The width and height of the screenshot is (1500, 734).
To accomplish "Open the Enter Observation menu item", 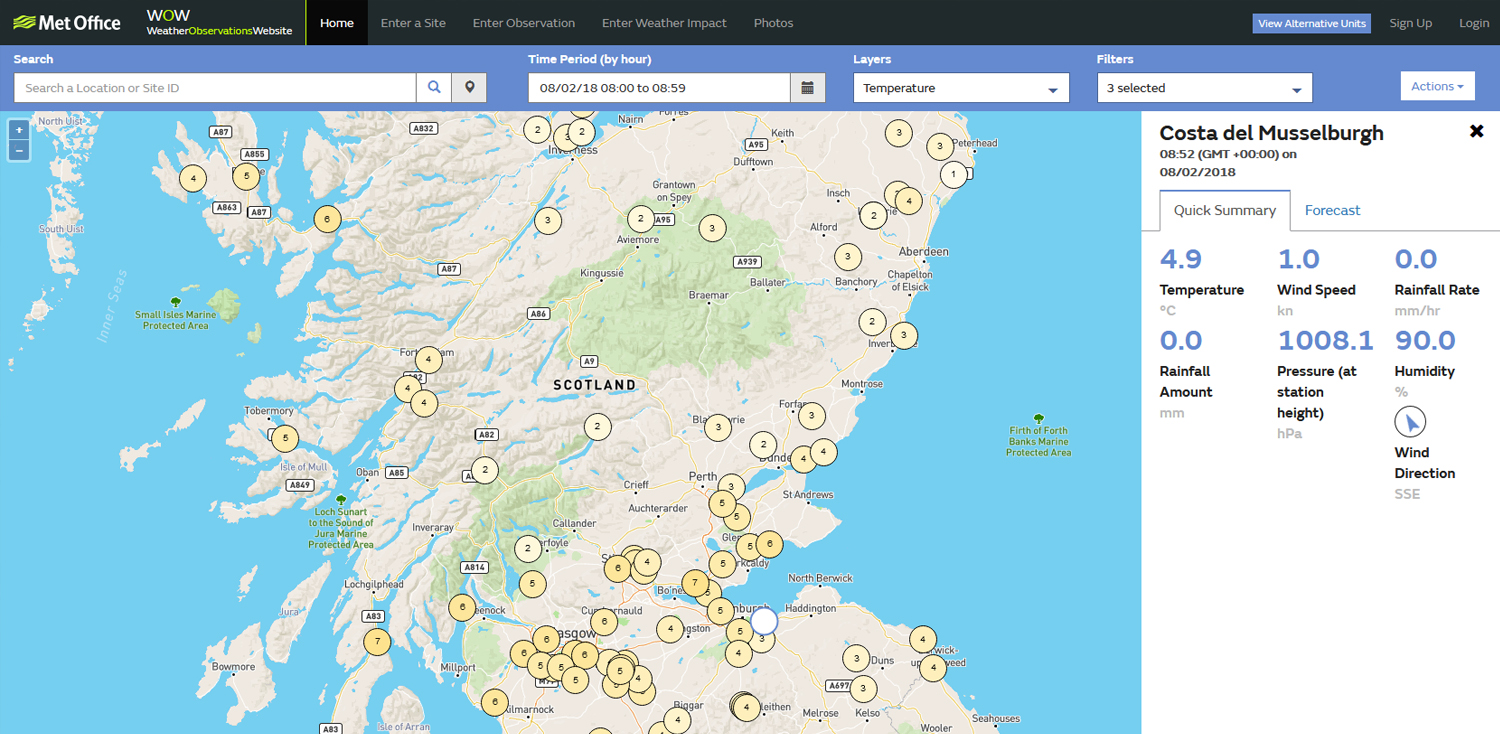I will point(523,23).
